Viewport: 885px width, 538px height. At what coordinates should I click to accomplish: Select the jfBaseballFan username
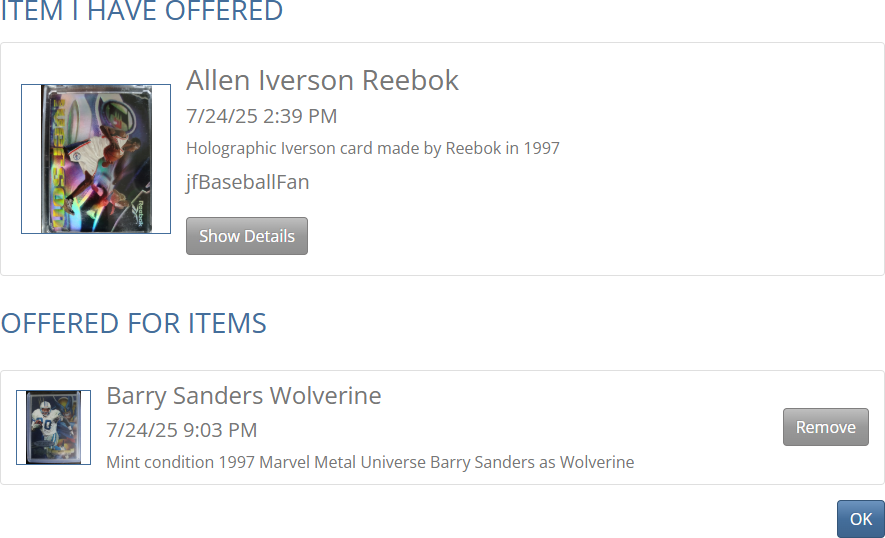pos(247,182)
